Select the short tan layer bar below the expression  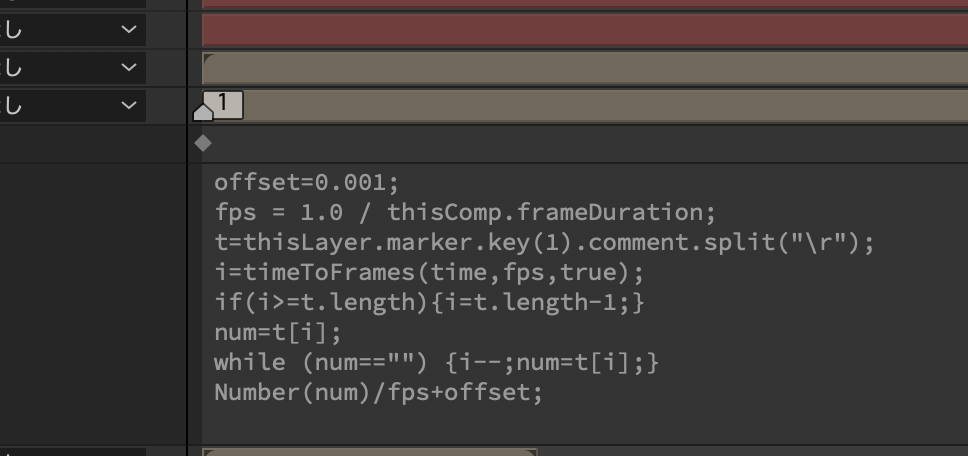point(370,452)
